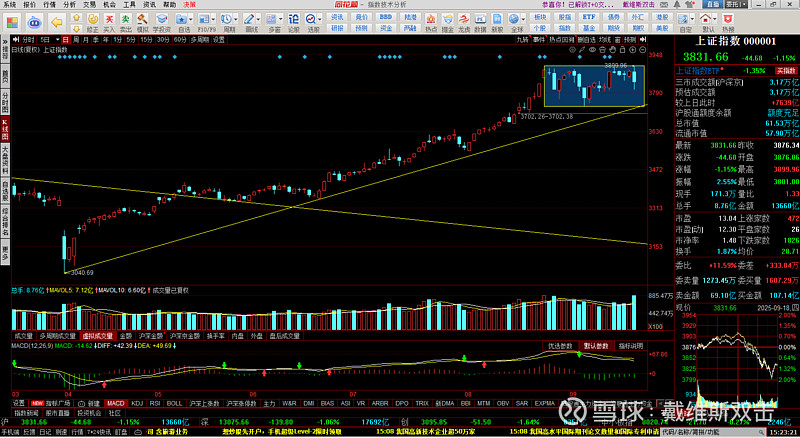Open the 分析 menu
The image size is (800, 438).
tap(69, 5)
